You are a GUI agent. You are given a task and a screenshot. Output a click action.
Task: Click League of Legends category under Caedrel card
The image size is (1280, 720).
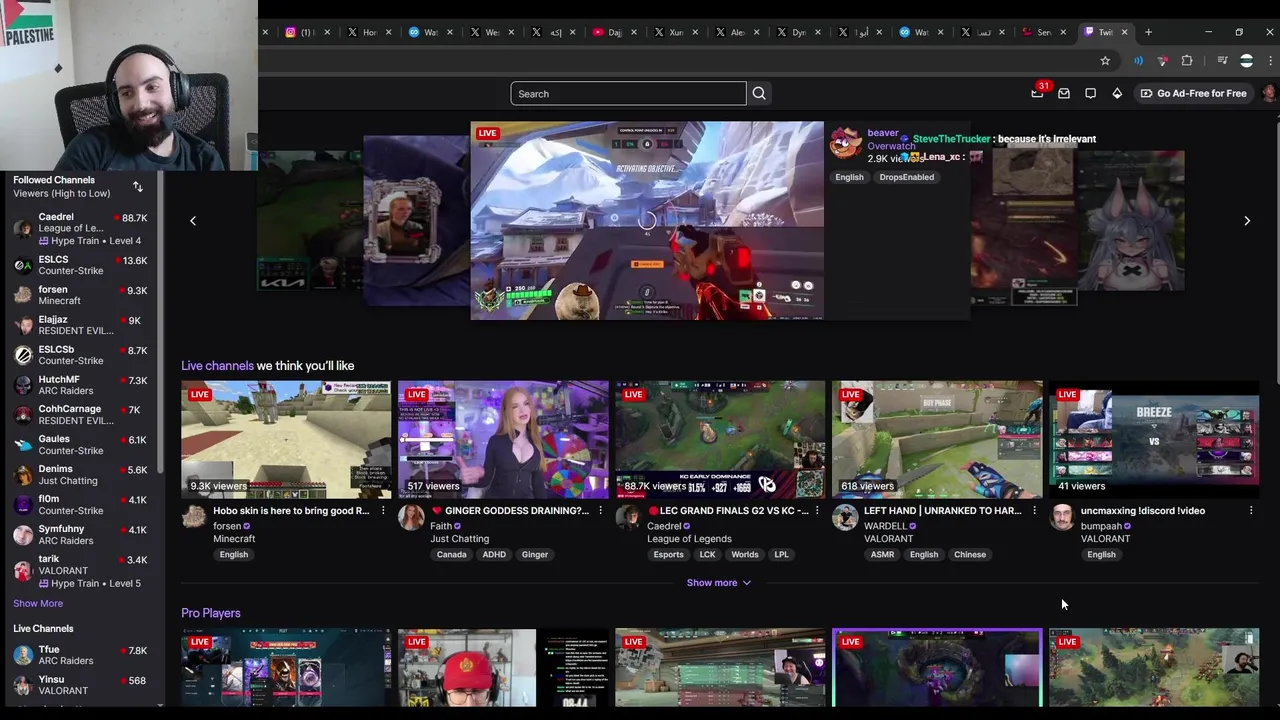[x=689, y=539]
